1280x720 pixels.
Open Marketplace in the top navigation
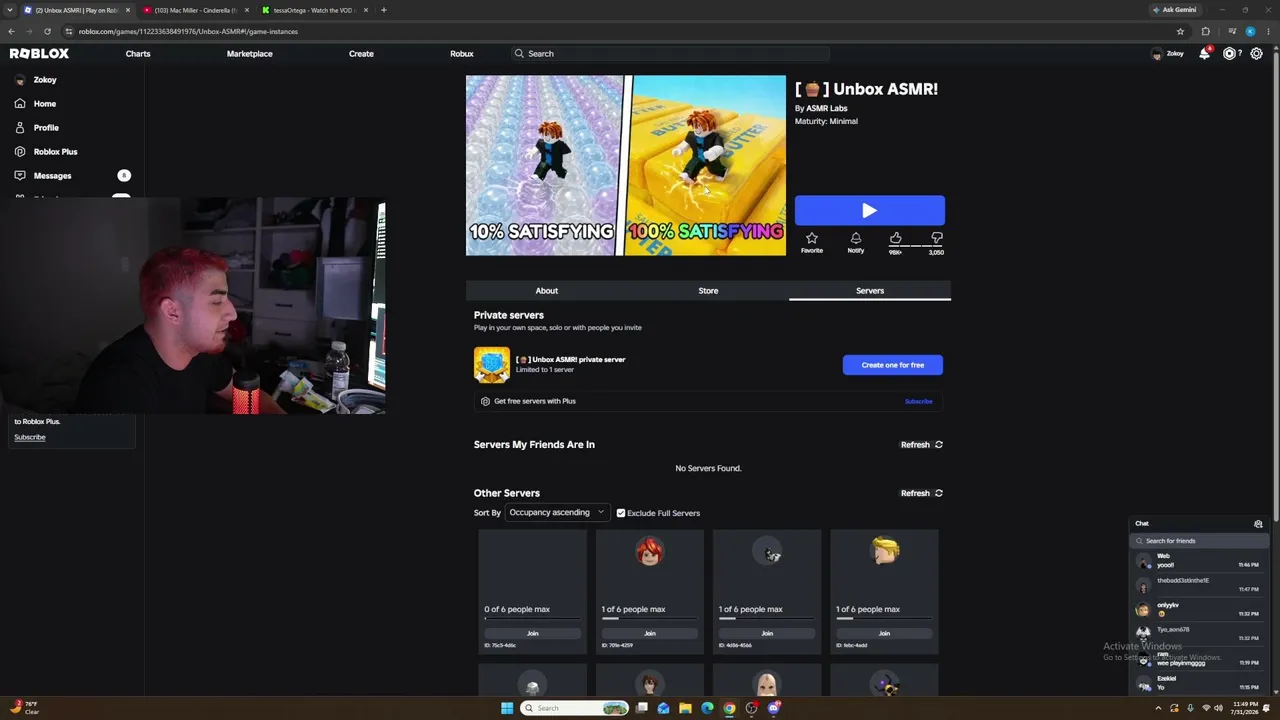249,54
